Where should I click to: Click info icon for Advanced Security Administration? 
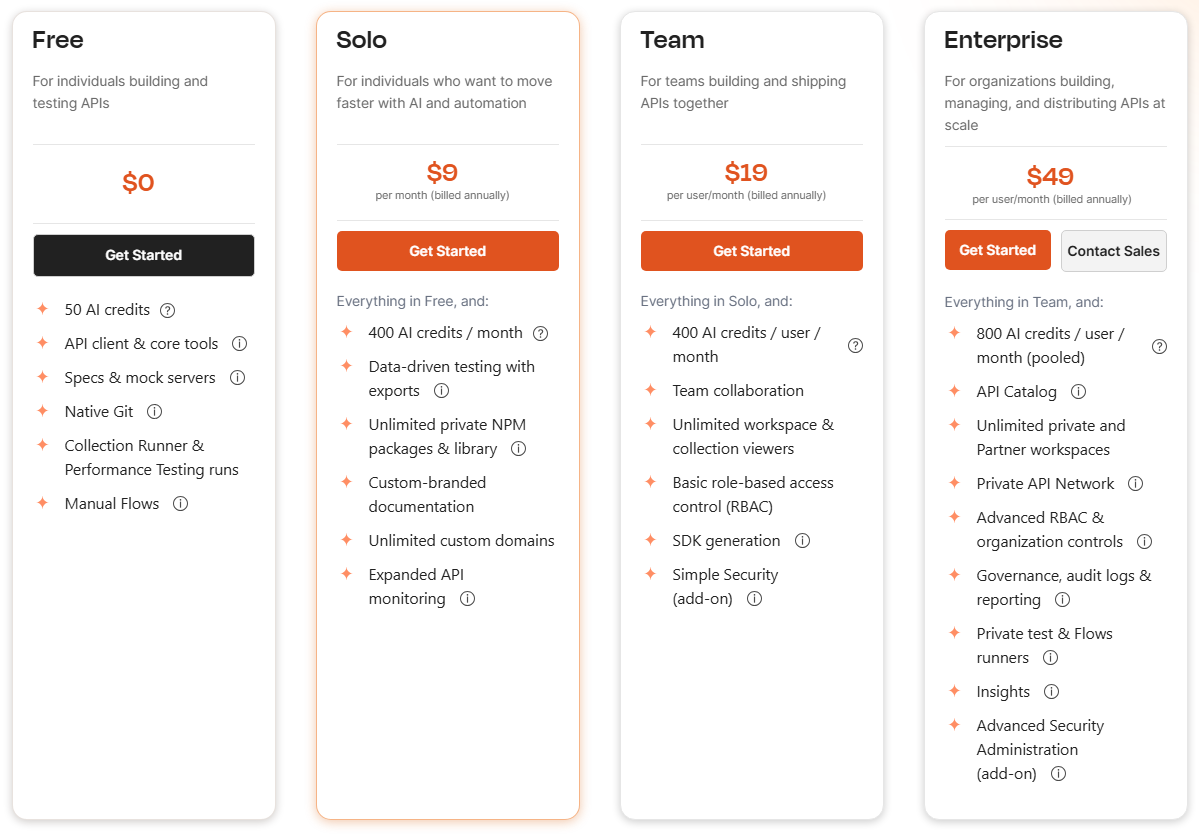click(1058, 774)
